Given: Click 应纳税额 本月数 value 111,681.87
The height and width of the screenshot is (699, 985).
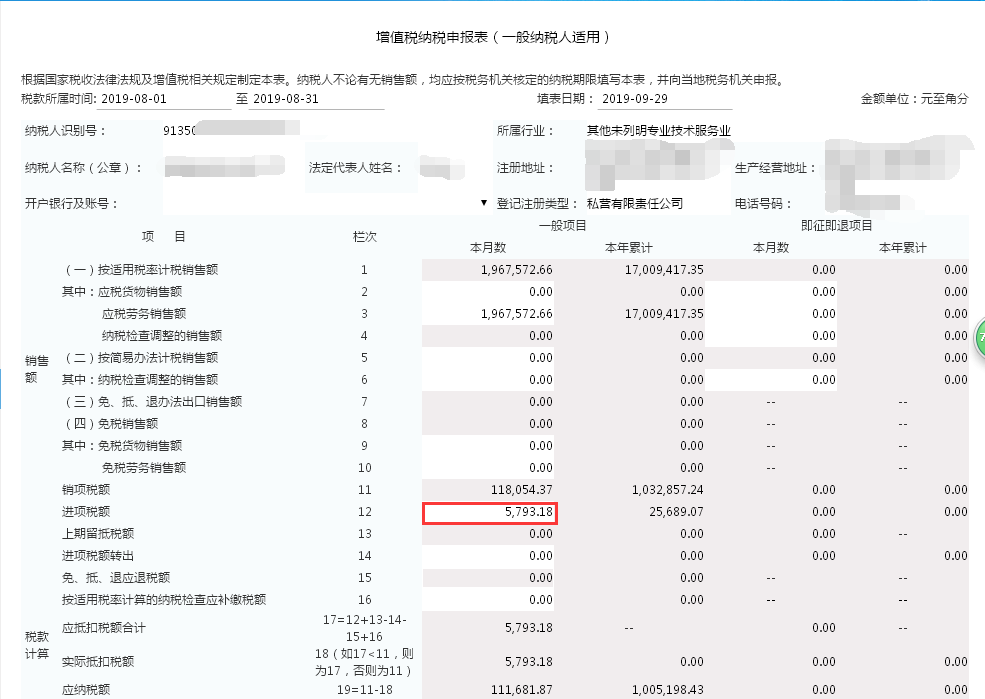Looking at the screenshot, I should 521,689.
